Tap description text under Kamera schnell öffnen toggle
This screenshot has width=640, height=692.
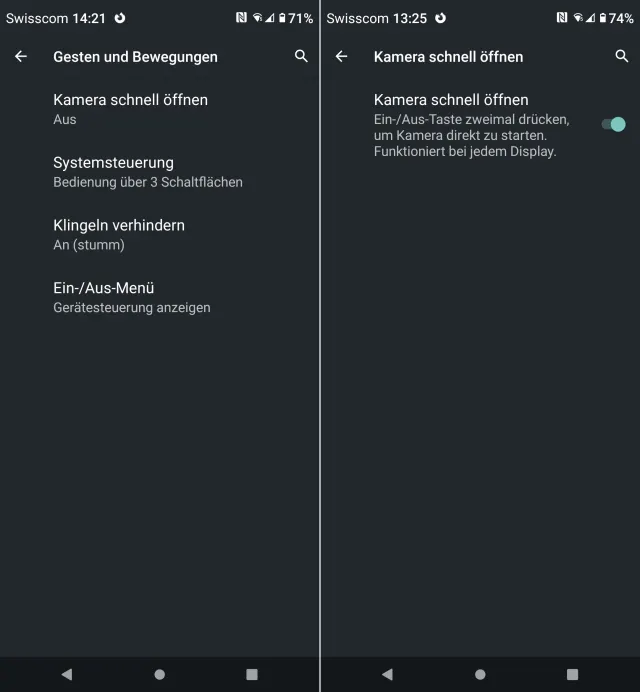(472, 135)
